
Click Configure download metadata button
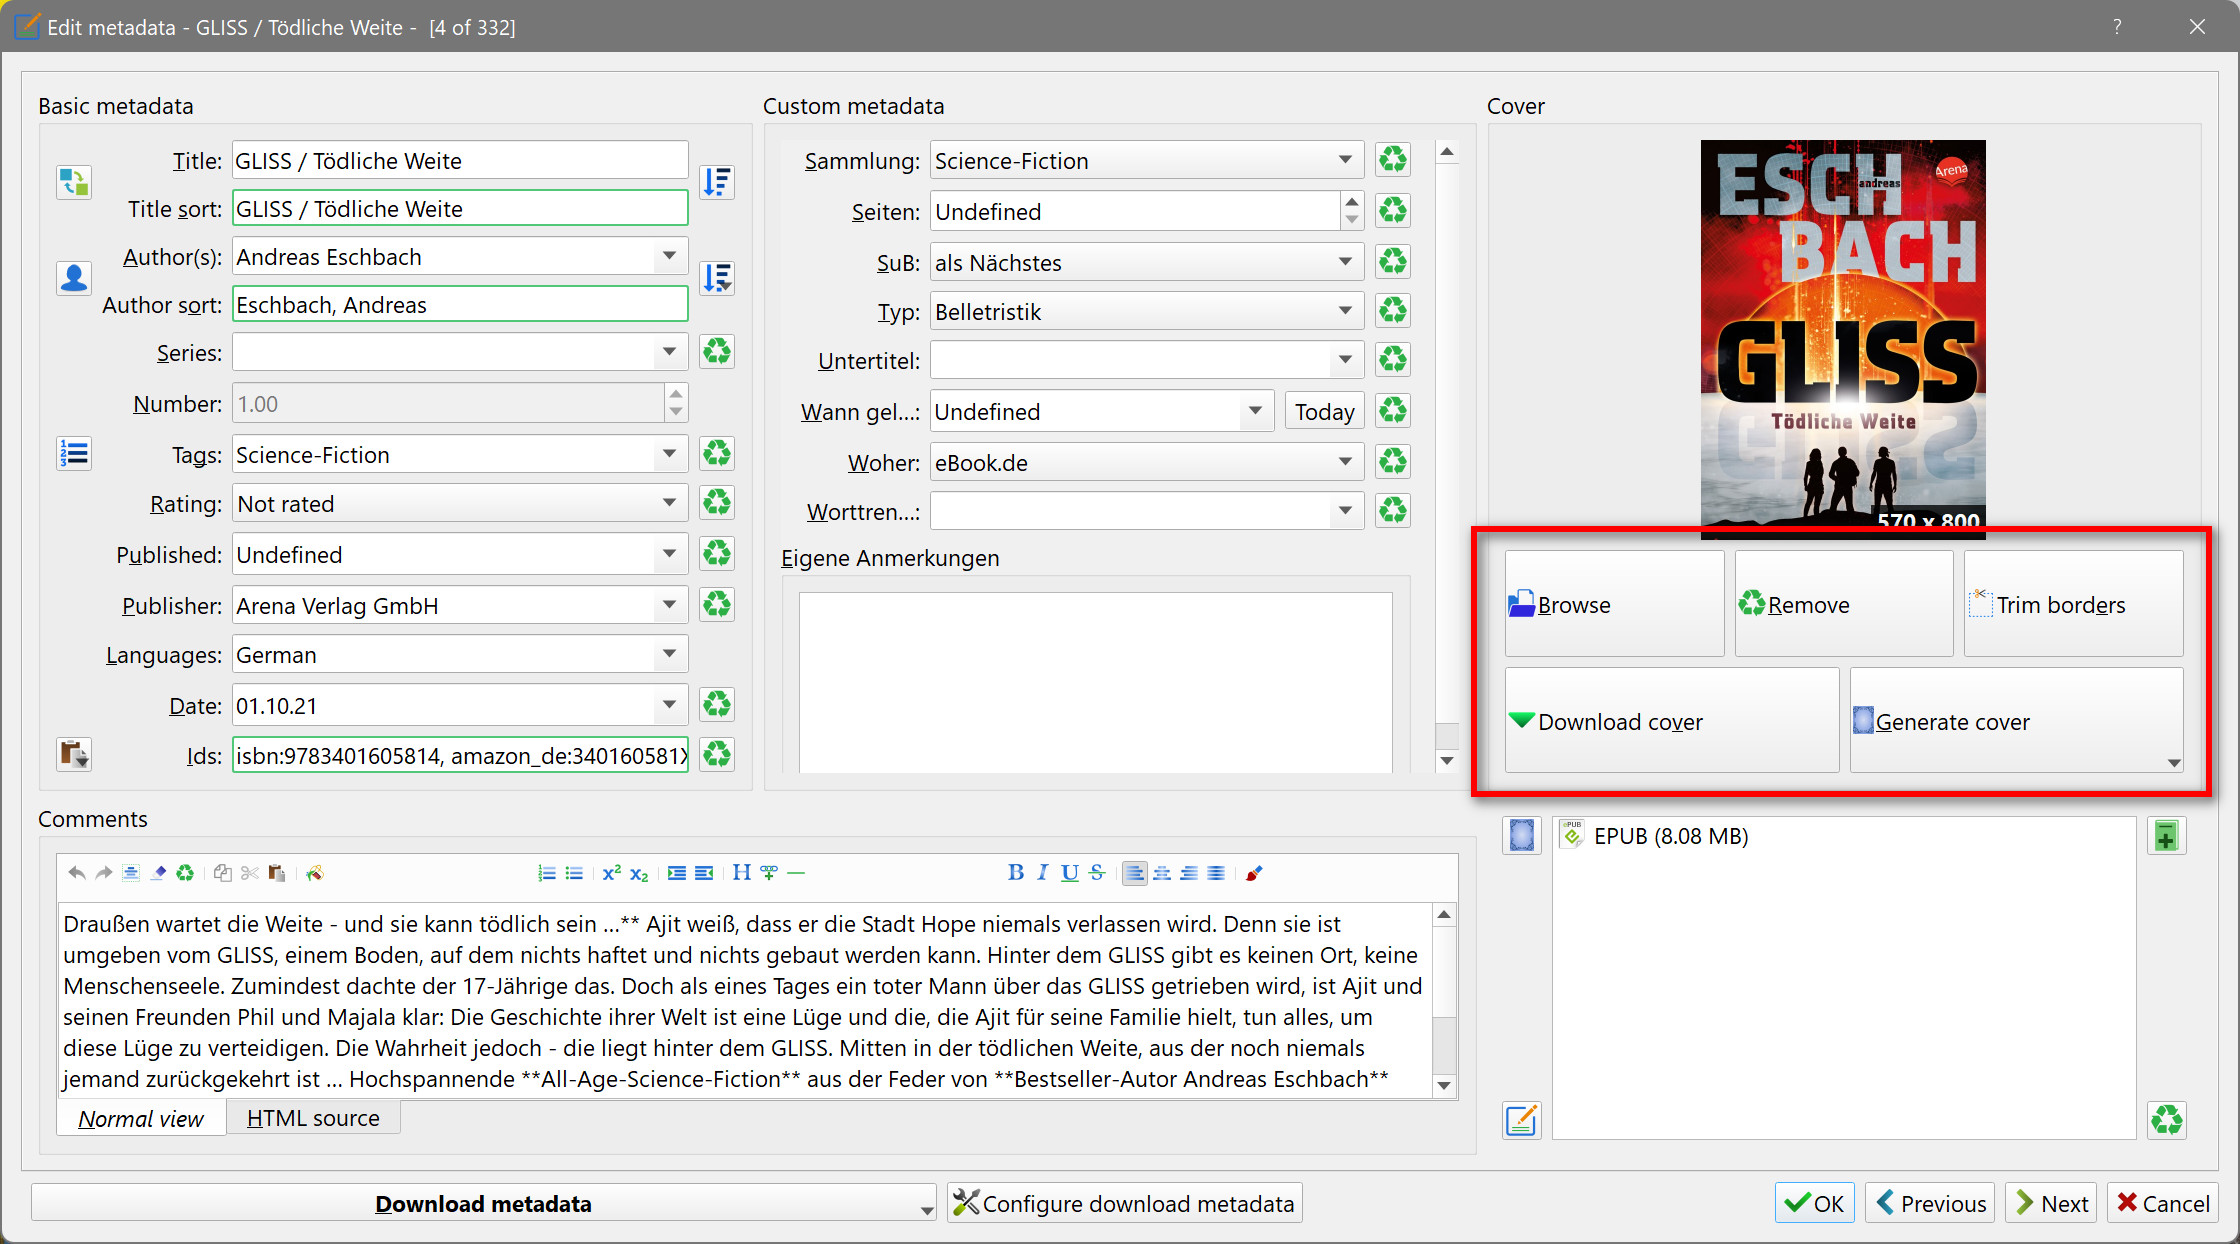[1125, 1203]
